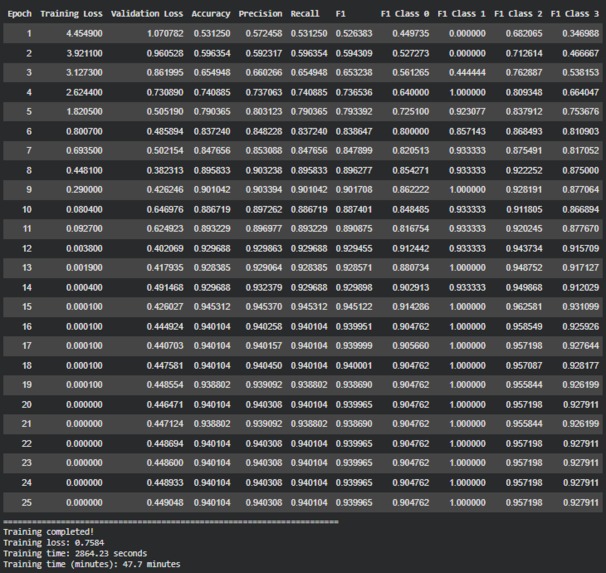Image resolution: width=606 pixels, height=573 pixels.
Task: Select precision value 0.903394
Action: [264, 190]
